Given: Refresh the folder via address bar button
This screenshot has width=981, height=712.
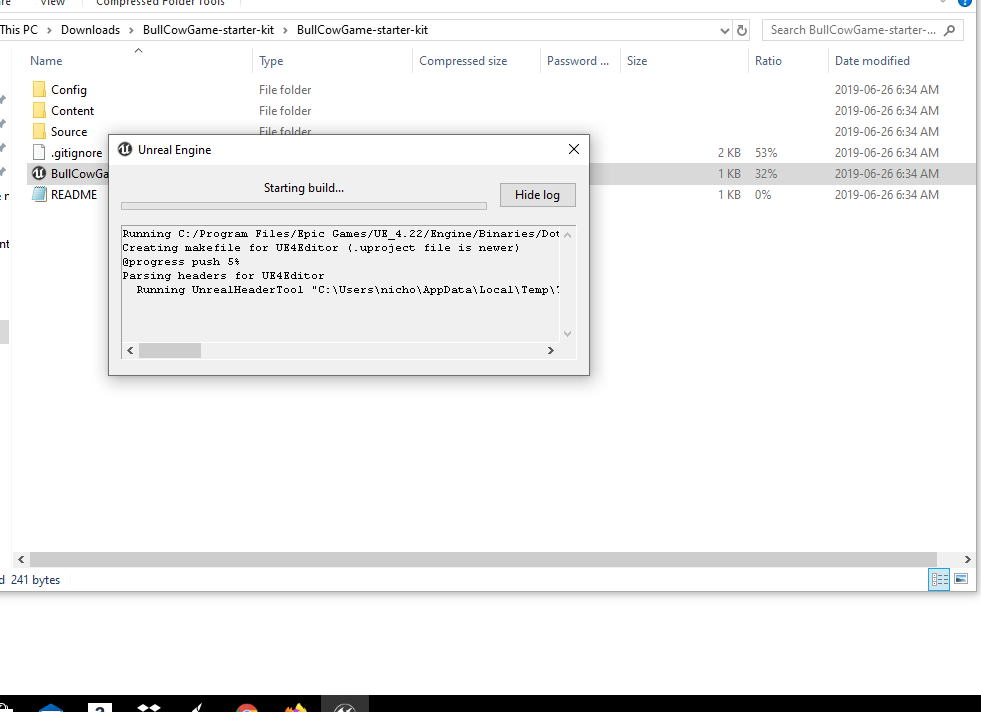Looking at the screenshot, I should tap(741, 30).
